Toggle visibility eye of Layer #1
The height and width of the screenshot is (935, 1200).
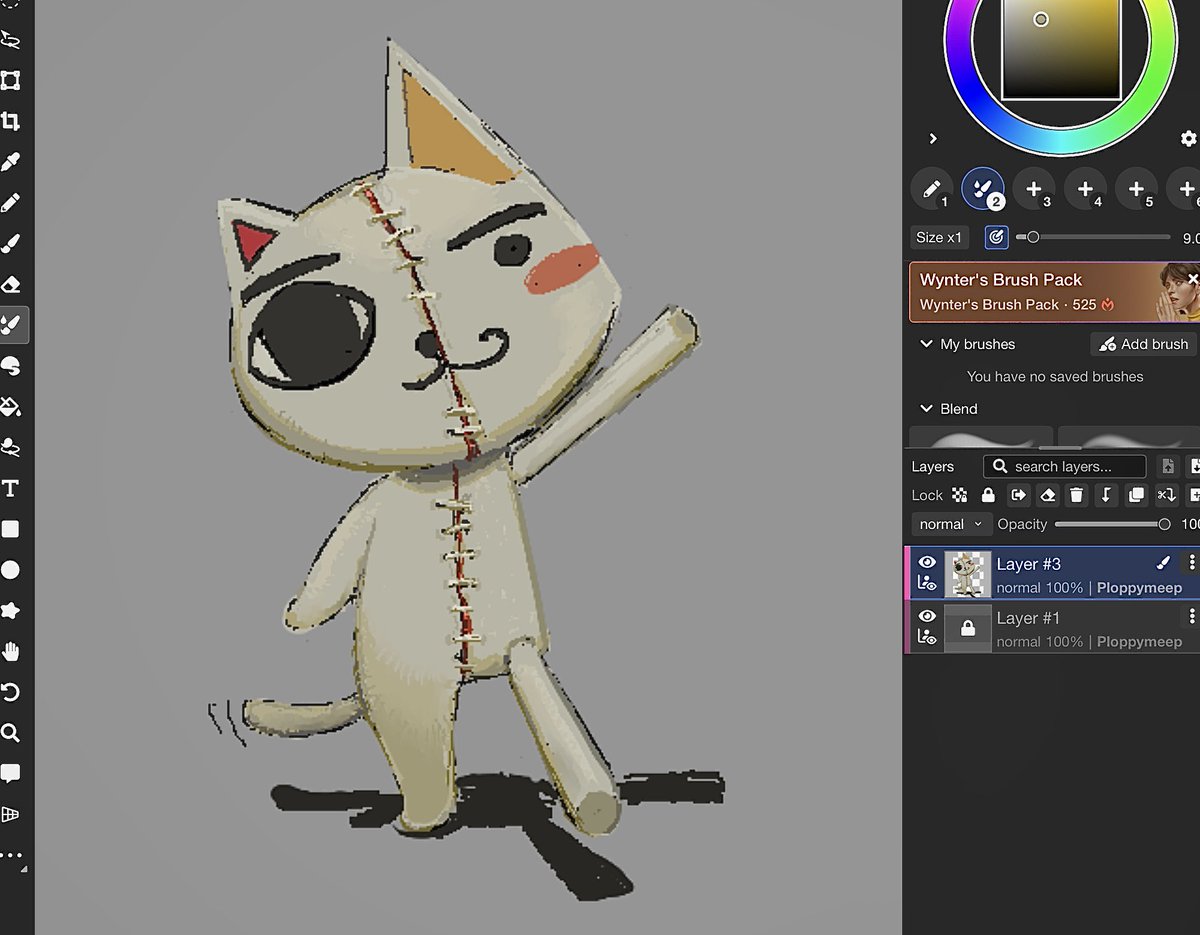927,616
